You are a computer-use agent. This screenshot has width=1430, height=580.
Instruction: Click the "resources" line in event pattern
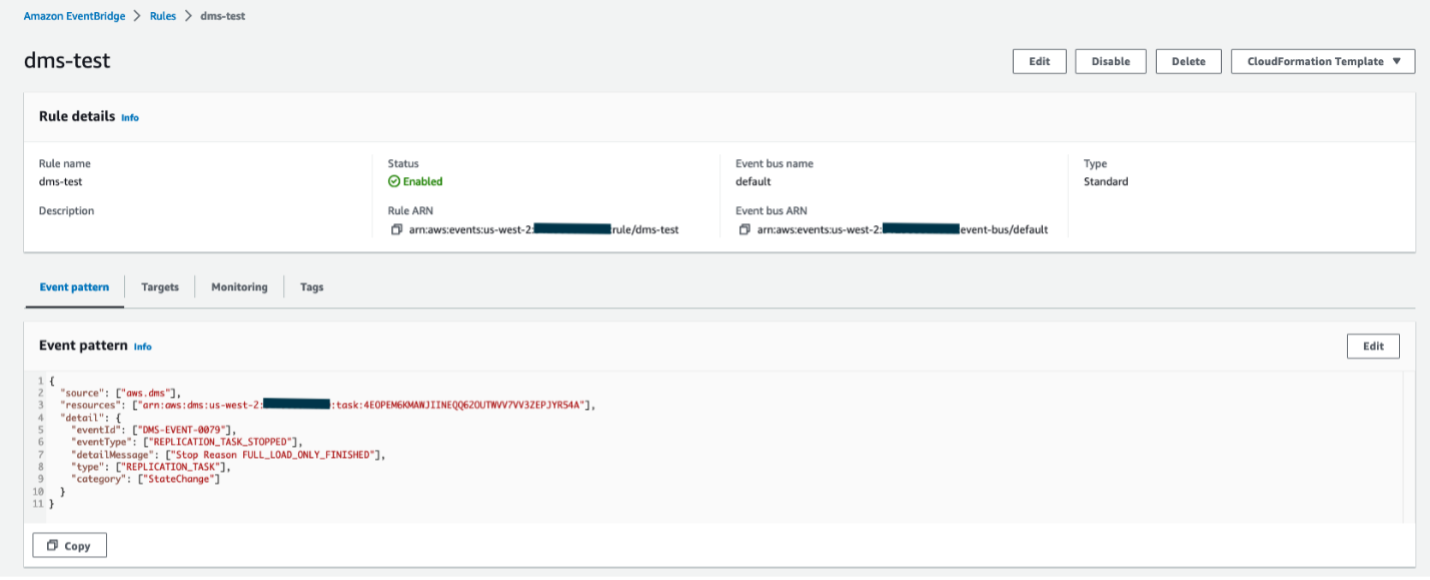328,405
